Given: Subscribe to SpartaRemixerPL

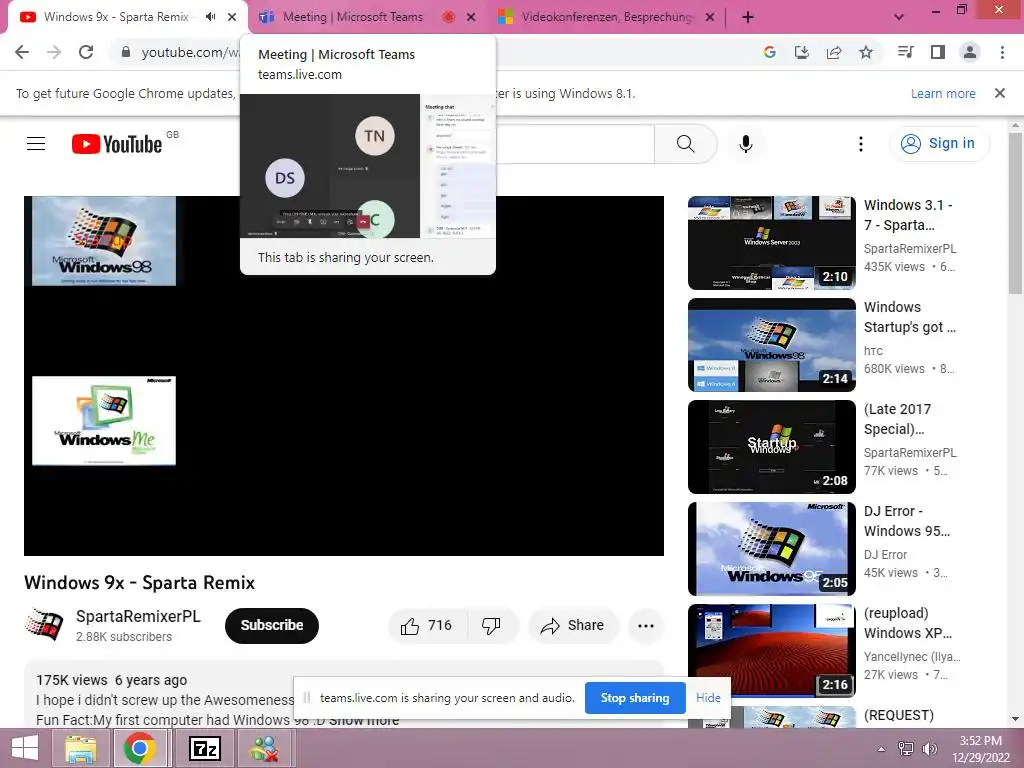Looking at the screenshot, I should tap(272, 626).
